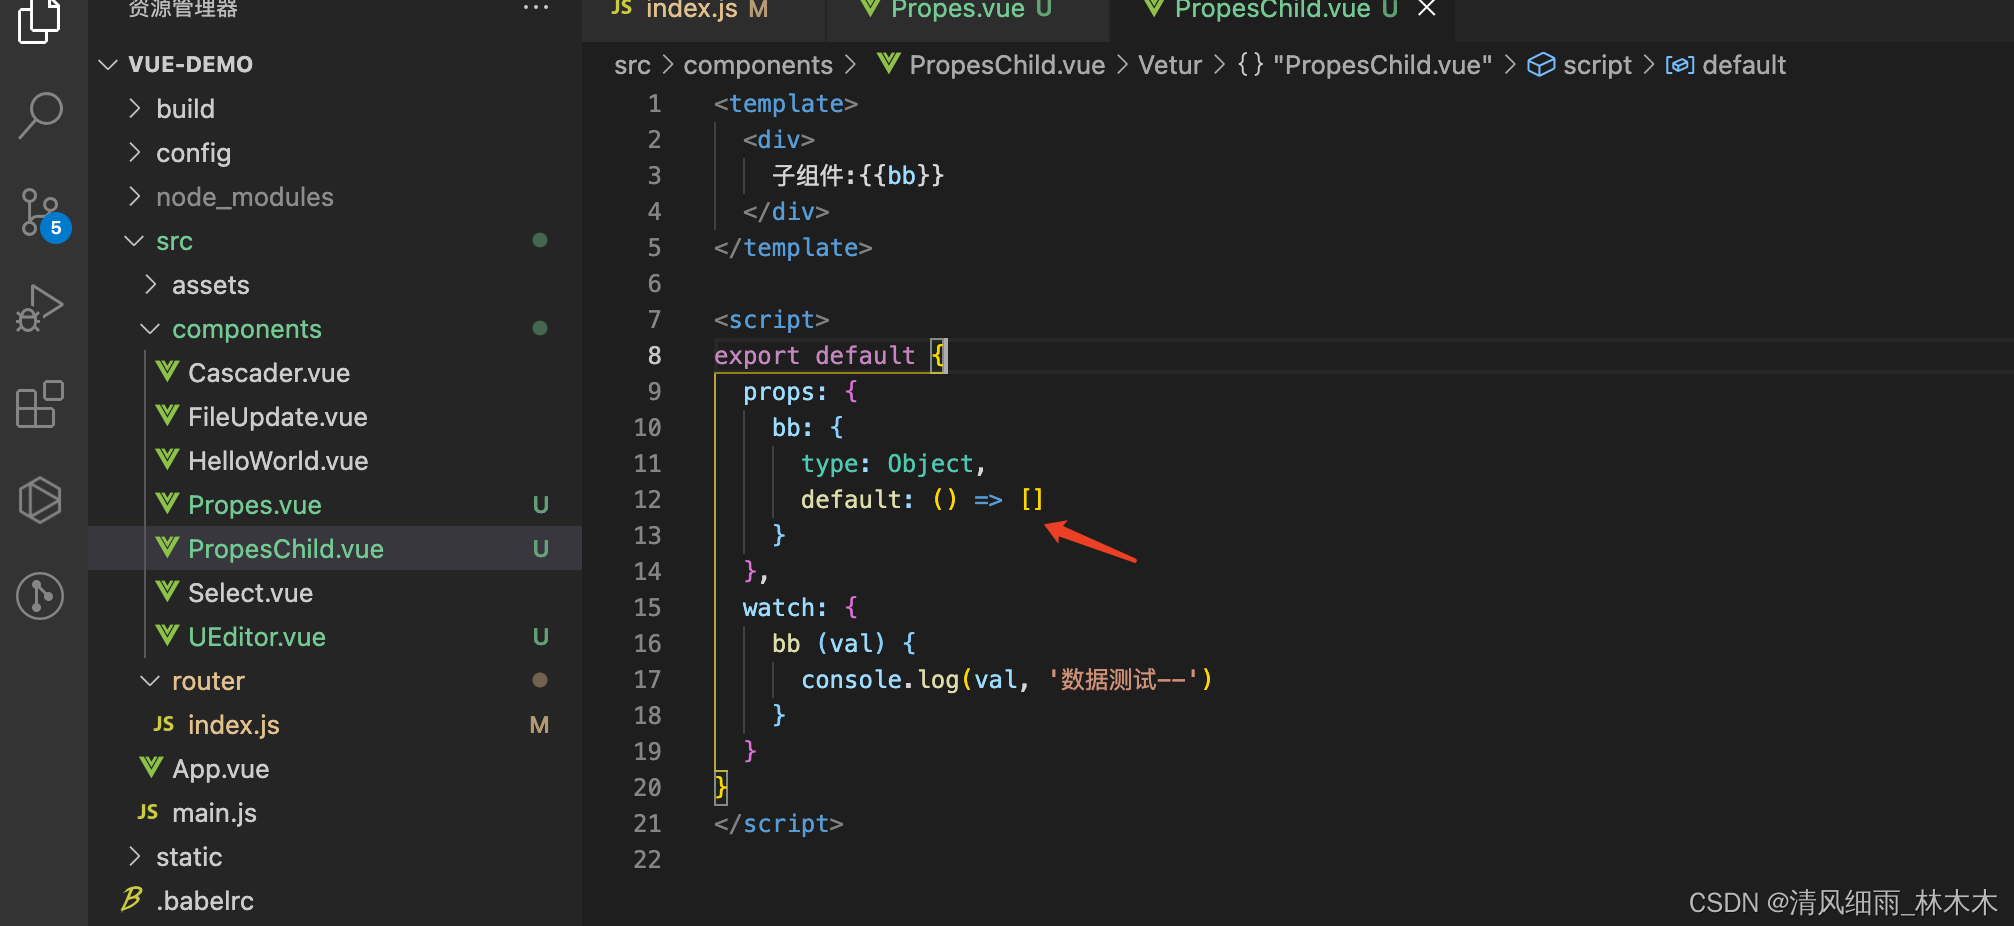Screen dimensions: 2014x926
Task: Click Vue icon beside HelloWorld.vue
Action: (x=168, y=460)
